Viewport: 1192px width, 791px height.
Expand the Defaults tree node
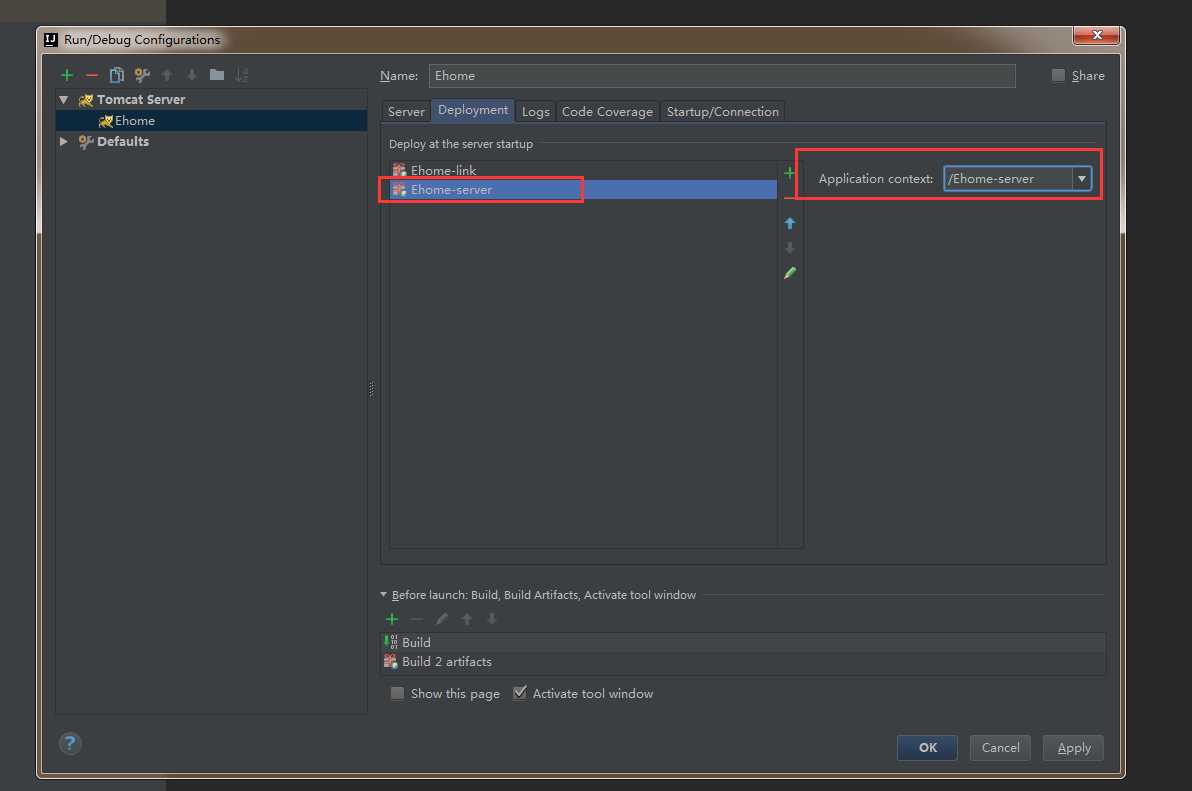point(64,141)
